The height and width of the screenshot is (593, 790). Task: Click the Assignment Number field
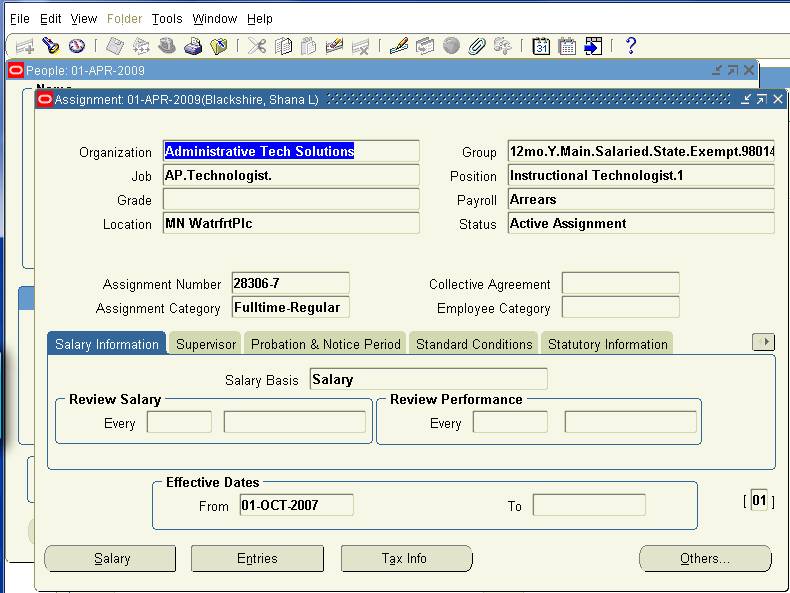290,283
